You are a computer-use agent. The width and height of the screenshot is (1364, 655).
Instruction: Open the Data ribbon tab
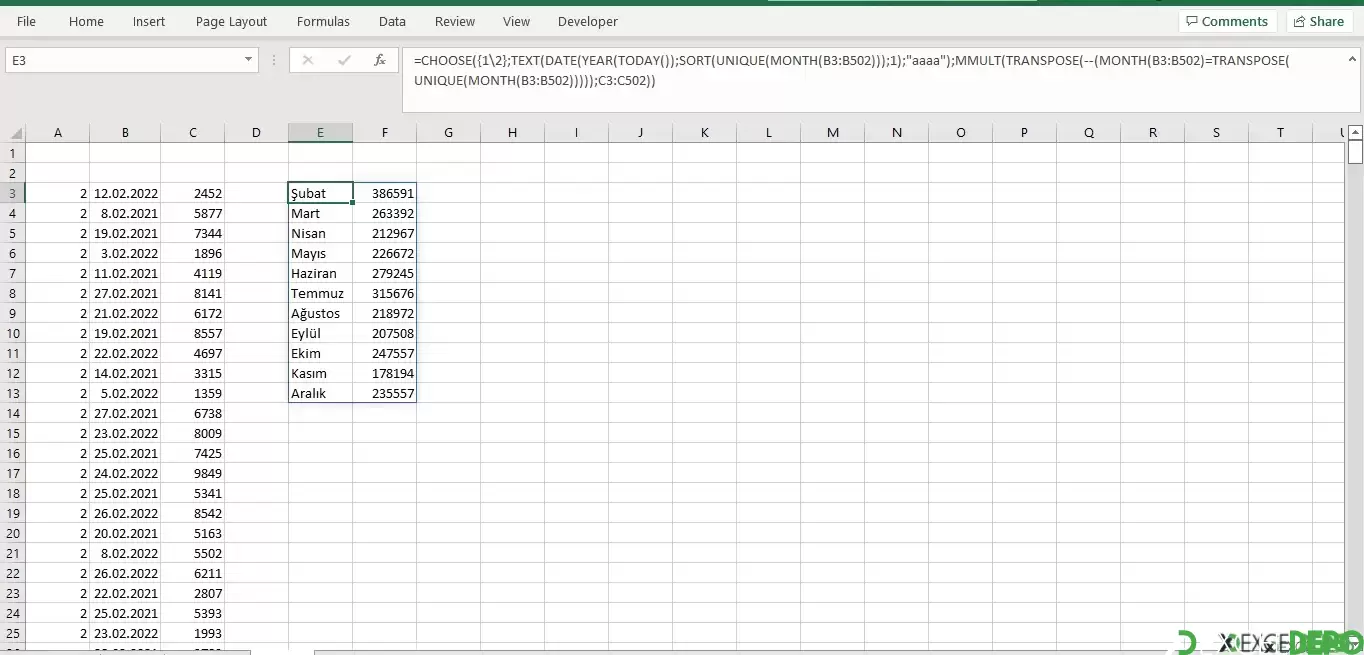click(x=392, y=21)
